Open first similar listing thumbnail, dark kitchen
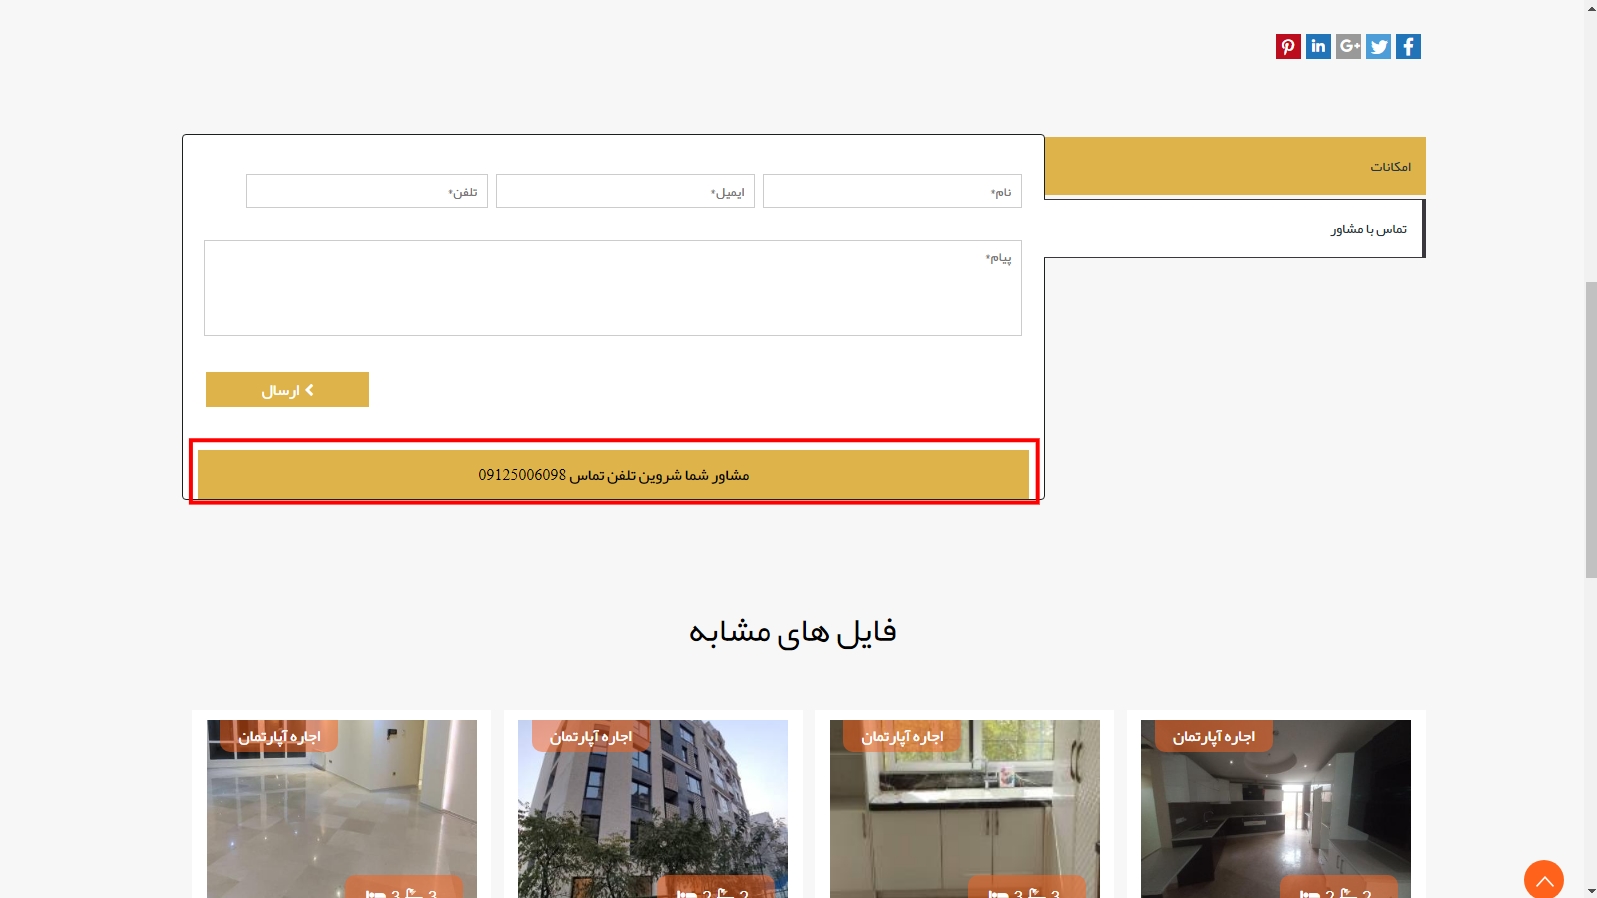 1276,809
